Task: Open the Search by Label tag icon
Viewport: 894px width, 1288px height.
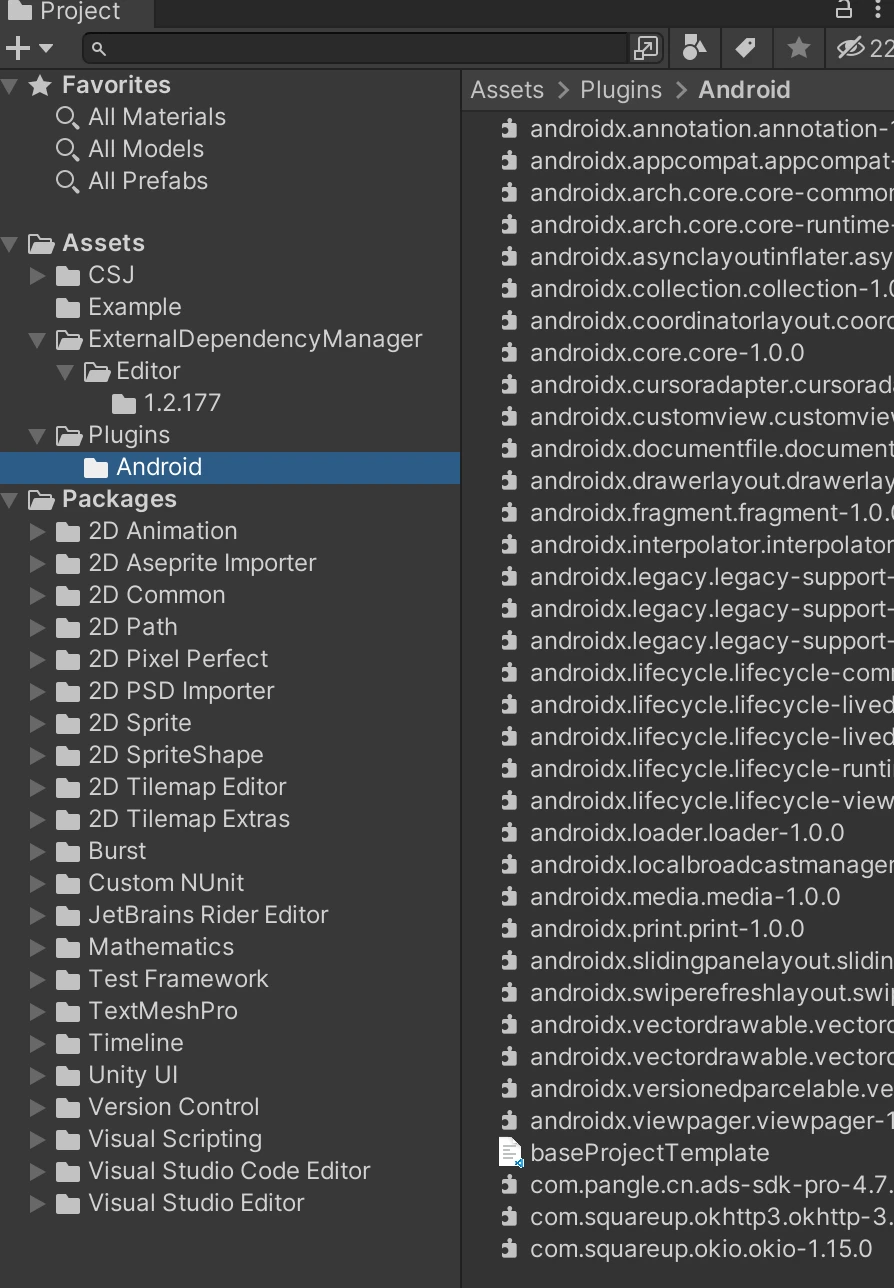Action: (746, 47)
